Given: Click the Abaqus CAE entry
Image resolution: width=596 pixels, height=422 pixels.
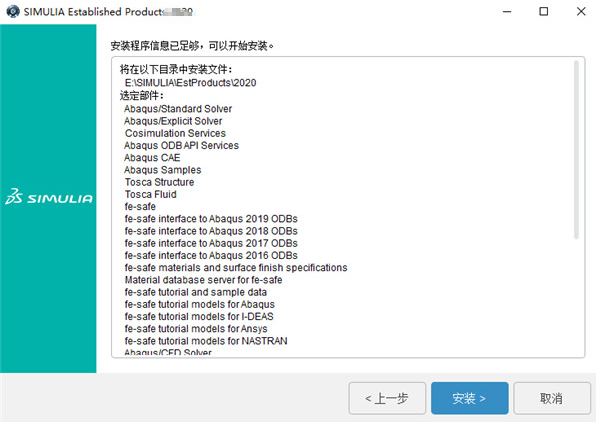Looking at the screenshot, I should (152, 157).
